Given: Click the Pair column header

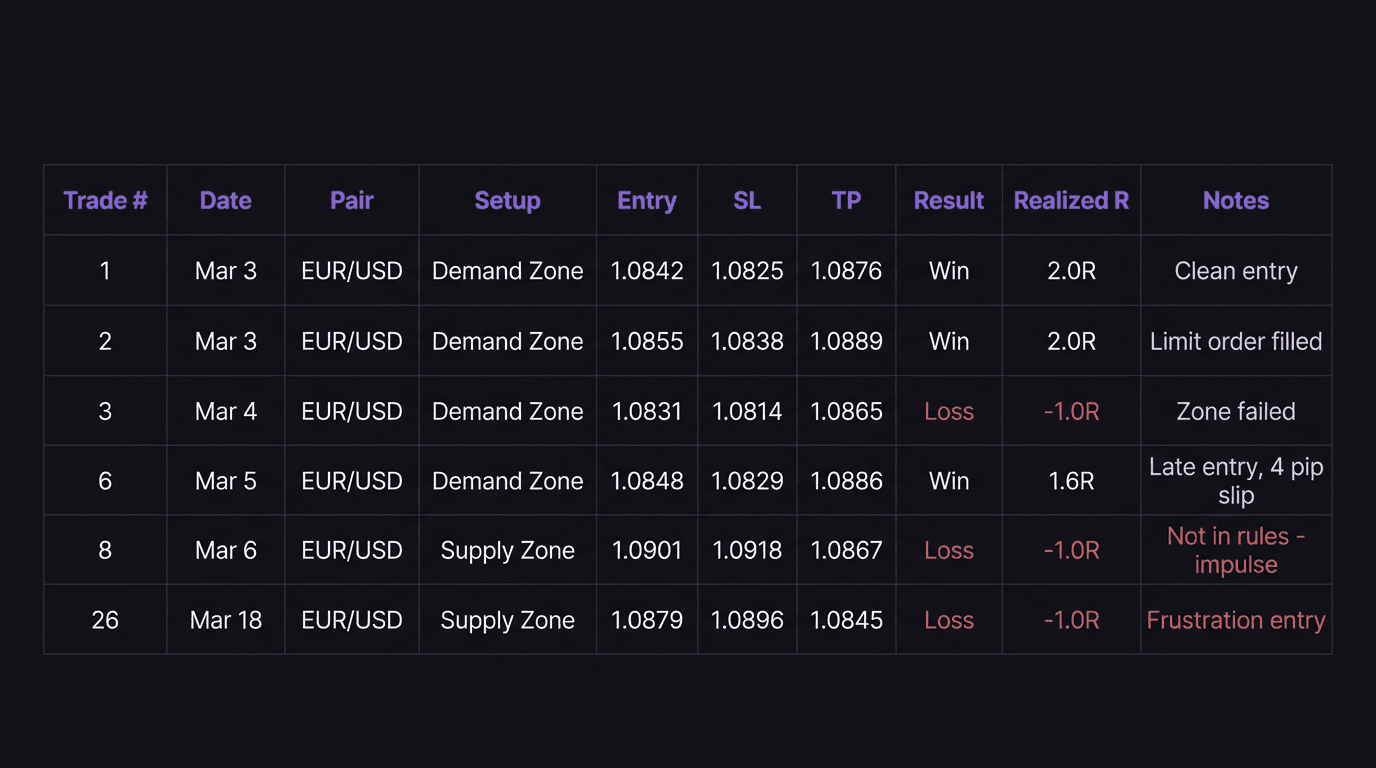Looking at the screenshot, I should (x=351, y=200).
